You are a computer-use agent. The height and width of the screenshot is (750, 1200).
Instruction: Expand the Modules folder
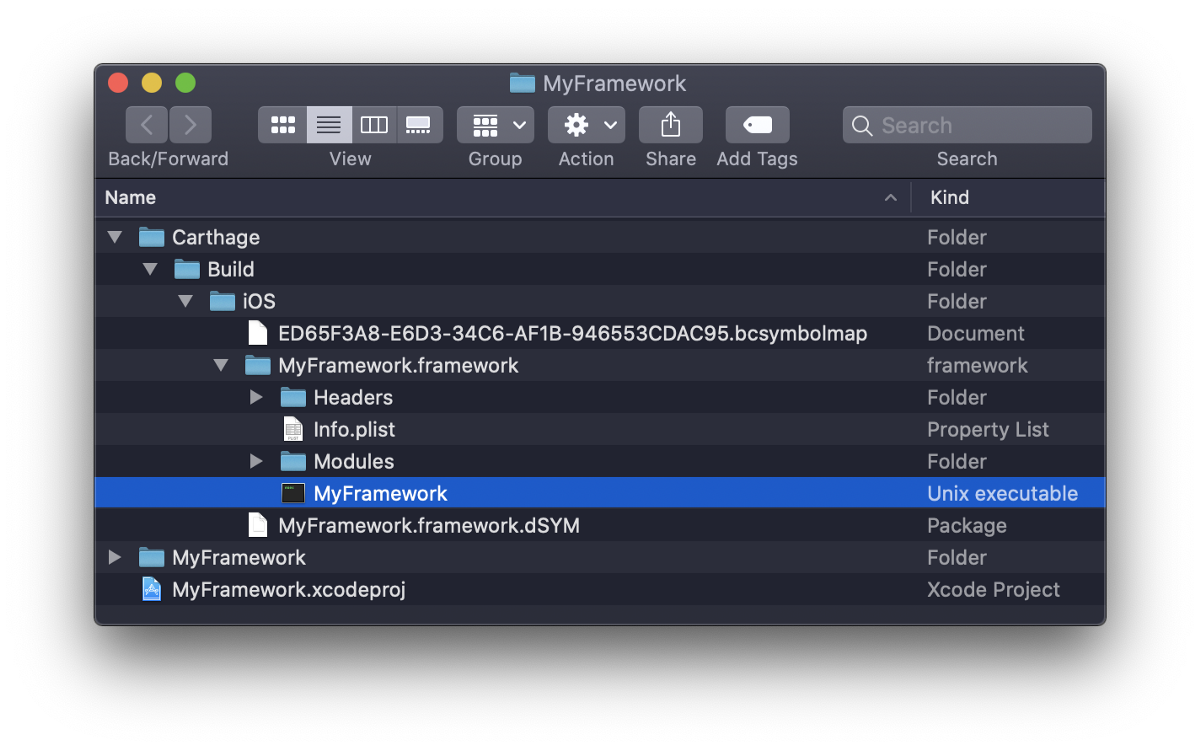256,461
